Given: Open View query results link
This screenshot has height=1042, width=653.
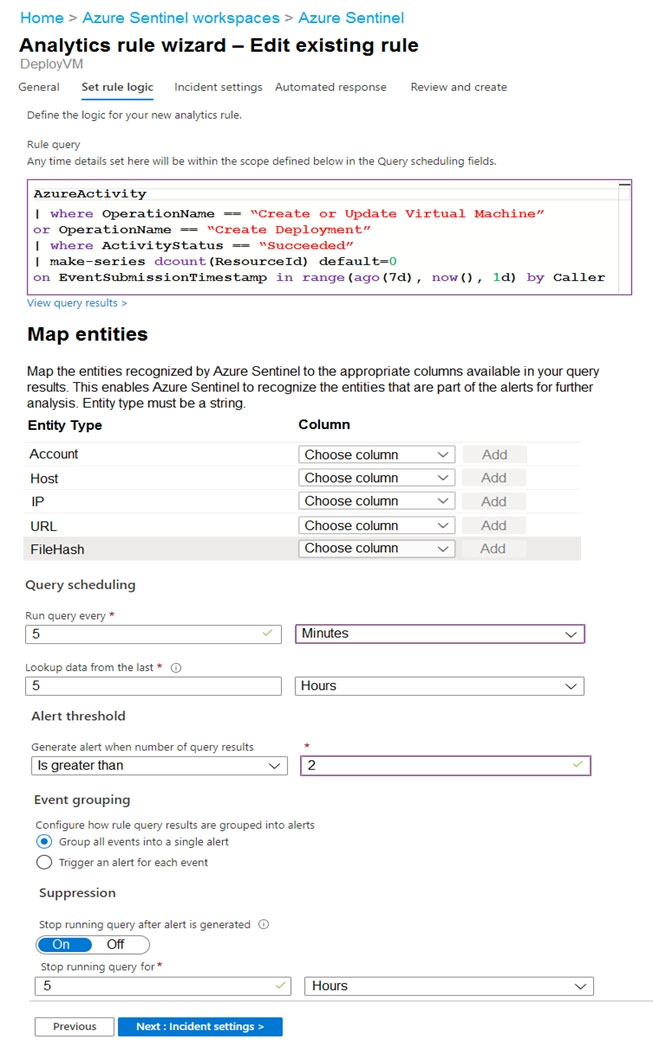Looking at the screenshot, I should (x=76, y=303).
